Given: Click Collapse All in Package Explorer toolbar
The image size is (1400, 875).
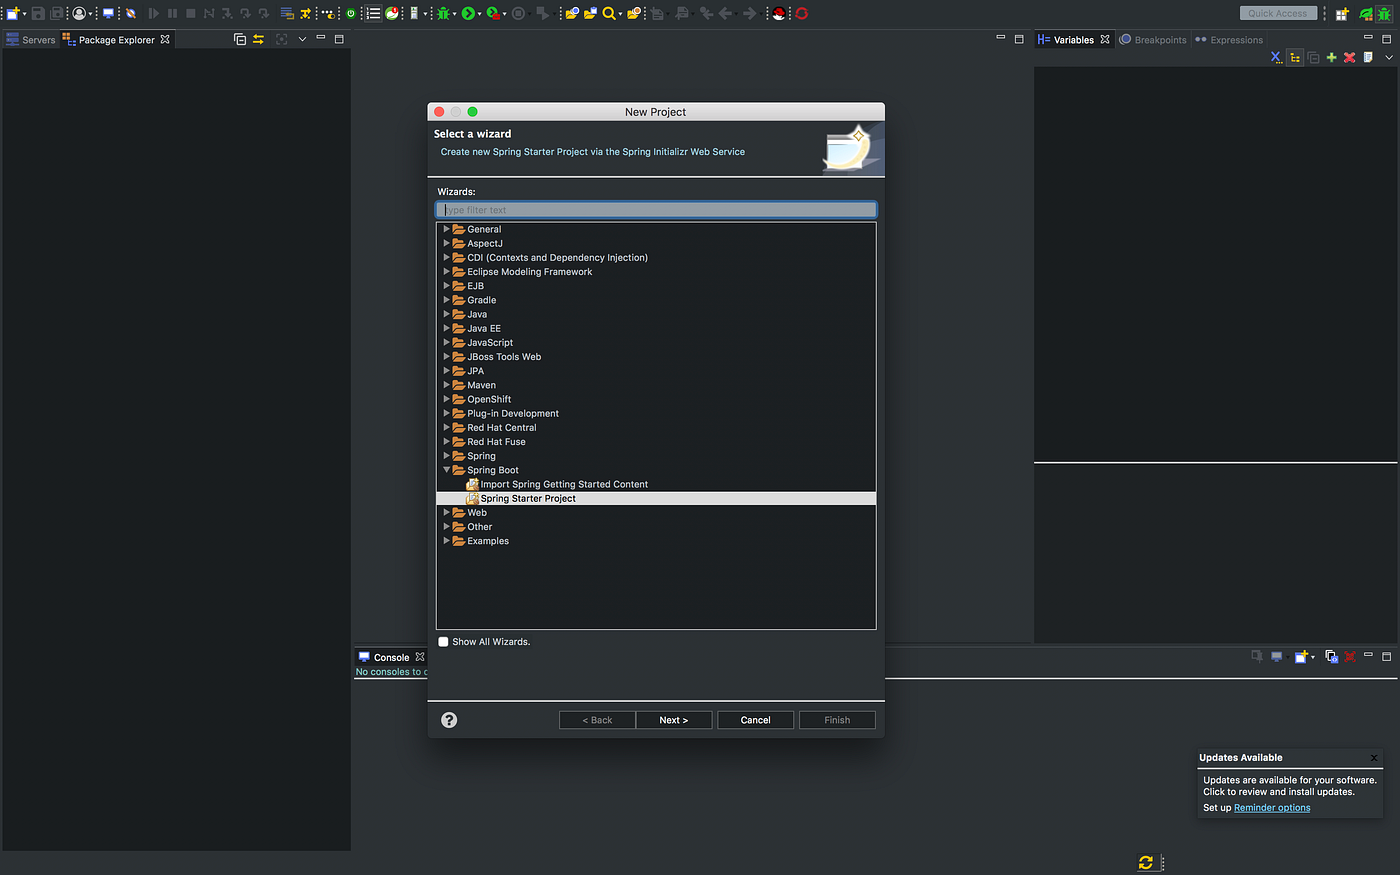Looking at the screenshot, I should click(x=240, y=39).
